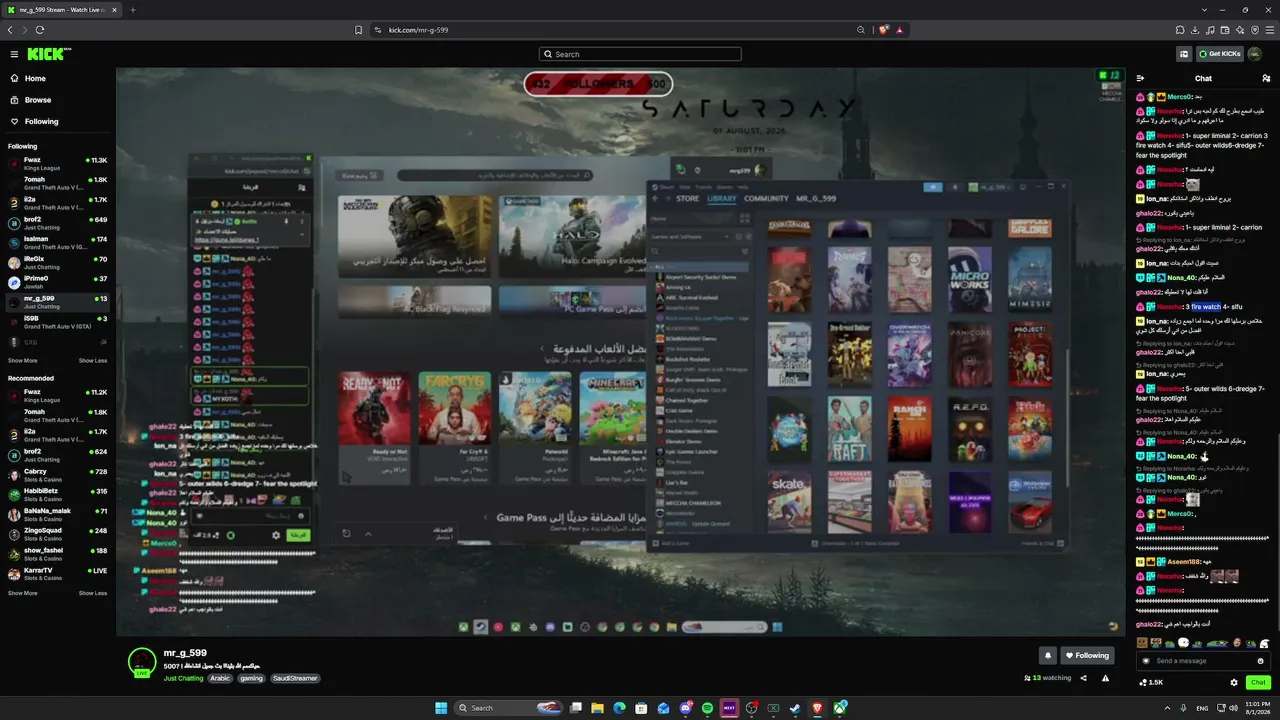
Task: Open the chat users list icon
Action: pos(1266,78)
